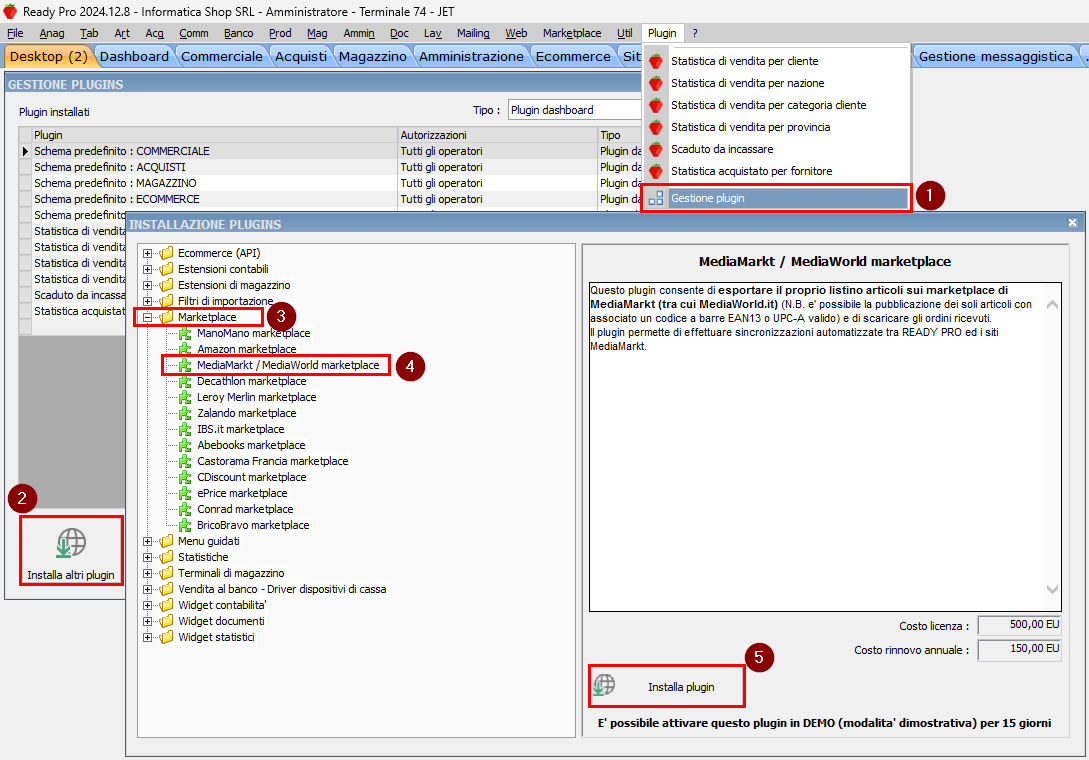Click the Costo licenza value field
The width and height of the screenshot is (1089, 760).
1019,625
